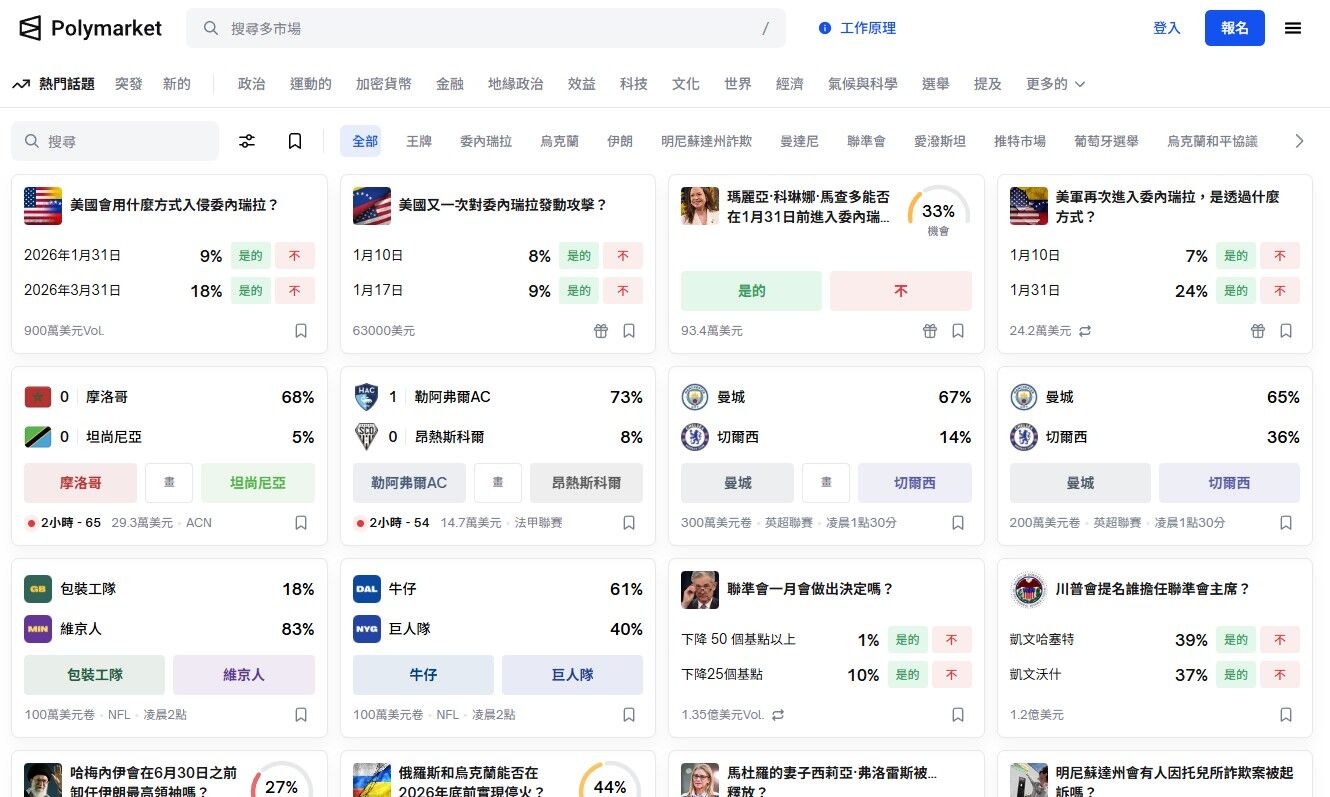Viewport: 1330px width, 797px height.
Task: Bookmark the 川普會提名誰擔任聯準會主席 market
Action: tap(1286, 714)
